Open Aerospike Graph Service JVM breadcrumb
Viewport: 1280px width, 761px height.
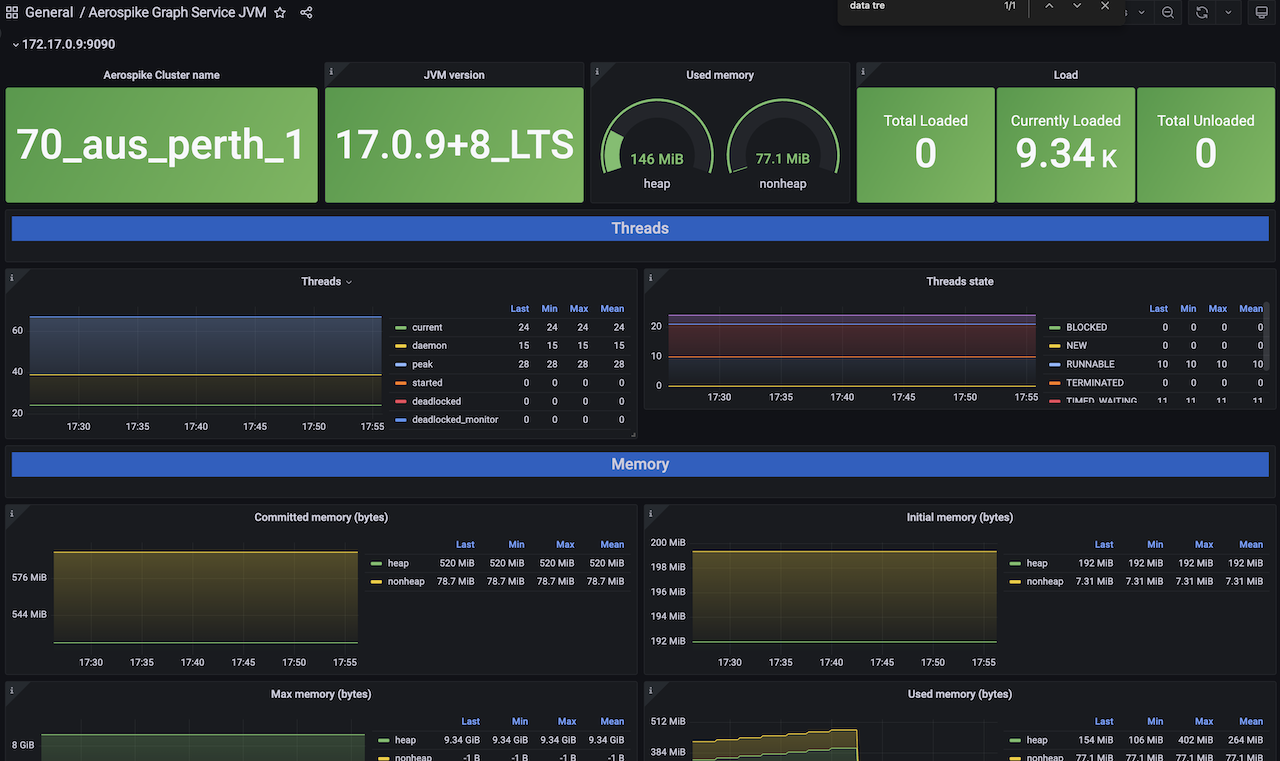(x=177, y=13)
